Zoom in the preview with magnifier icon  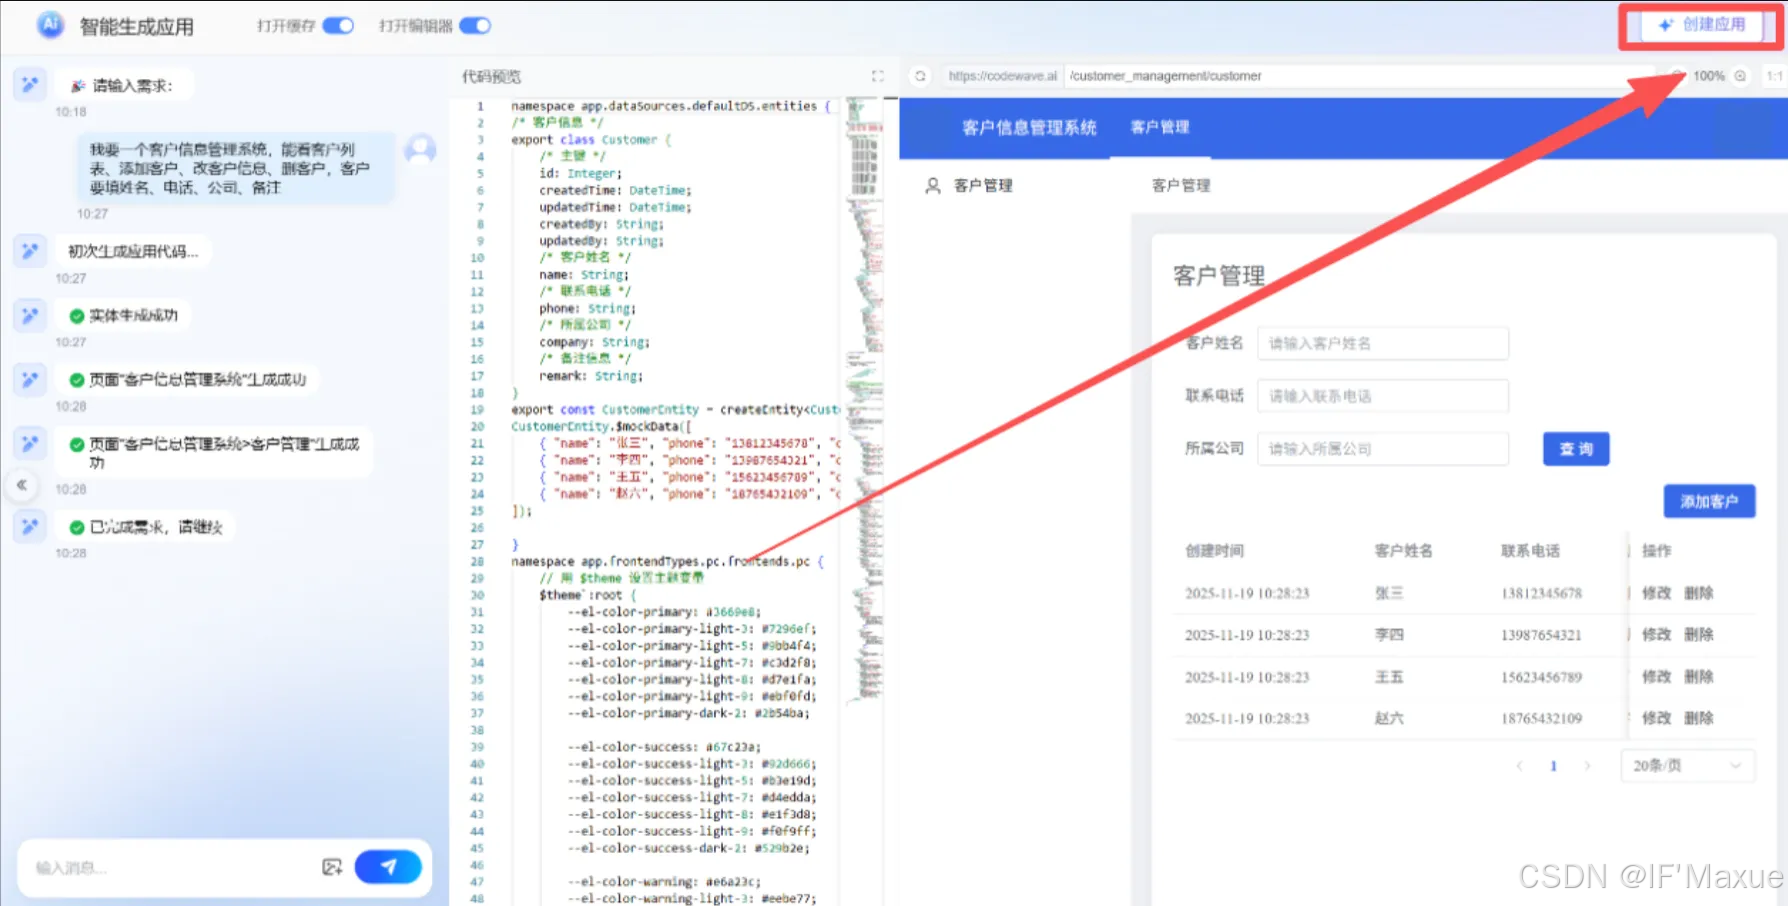(x=1740, y=76)
